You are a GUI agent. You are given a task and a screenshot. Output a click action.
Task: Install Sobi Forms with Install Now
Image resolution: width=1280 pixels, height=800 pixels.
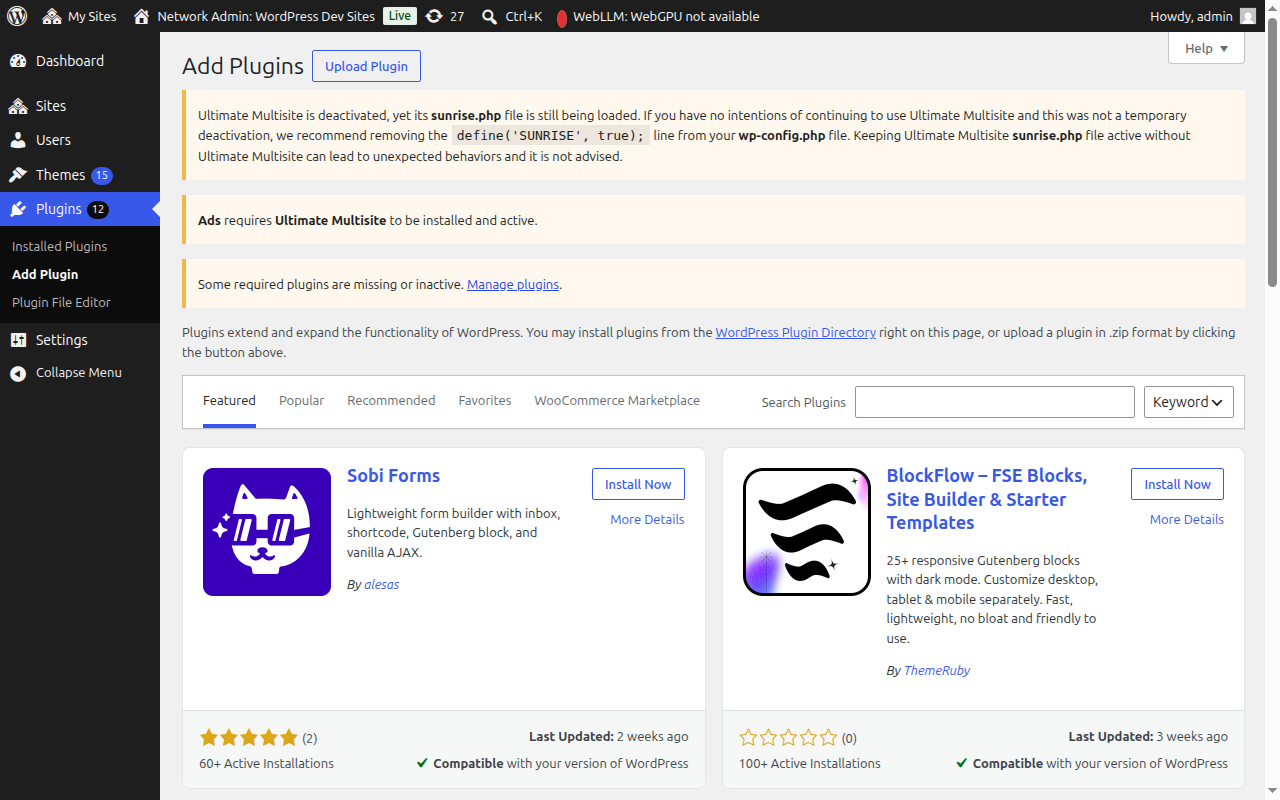[x=638, y=484]
